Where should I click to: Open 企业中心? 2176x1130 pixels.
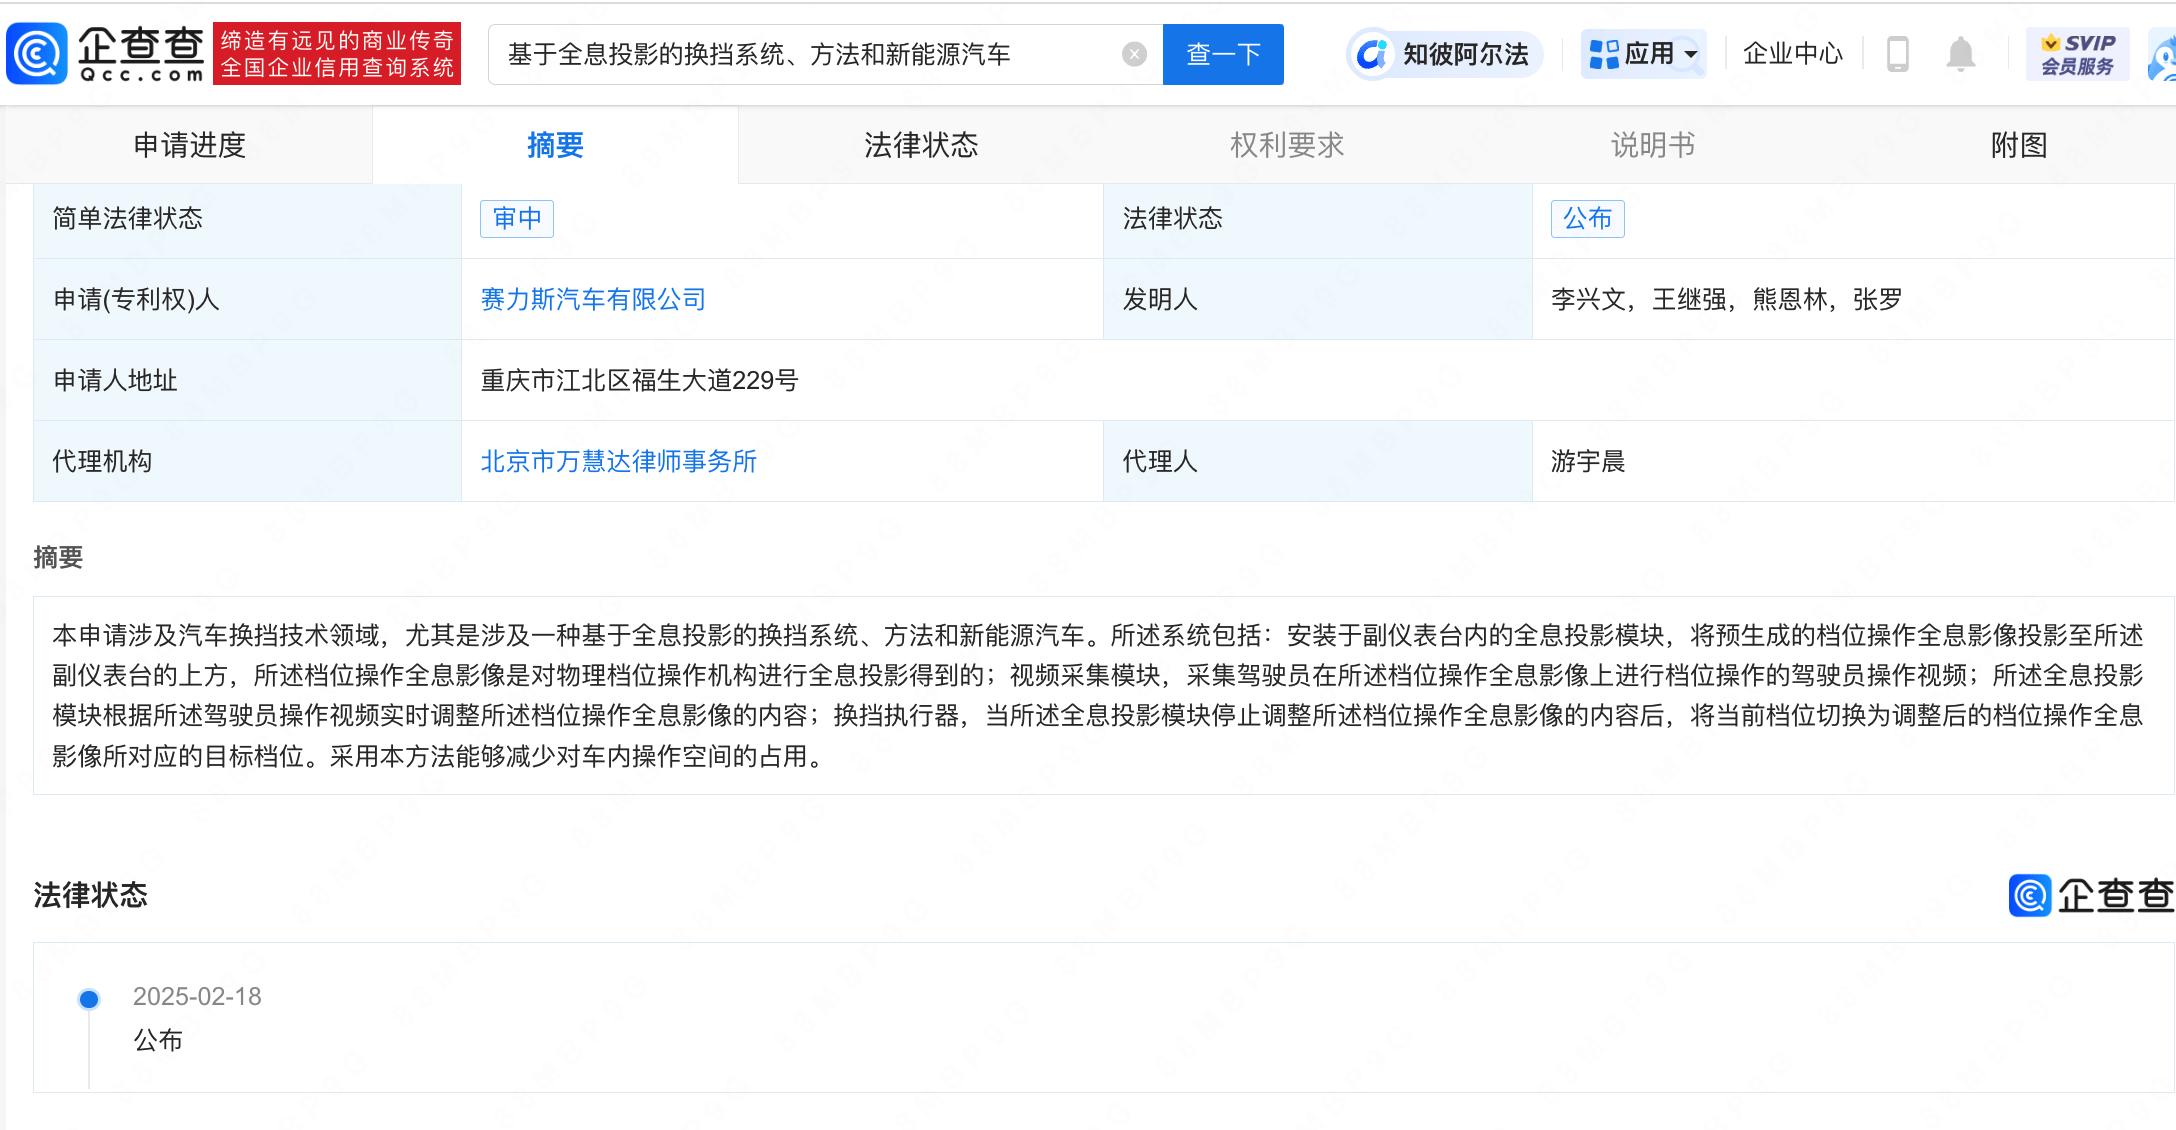pyautogui.click(x=1792, y=54)
